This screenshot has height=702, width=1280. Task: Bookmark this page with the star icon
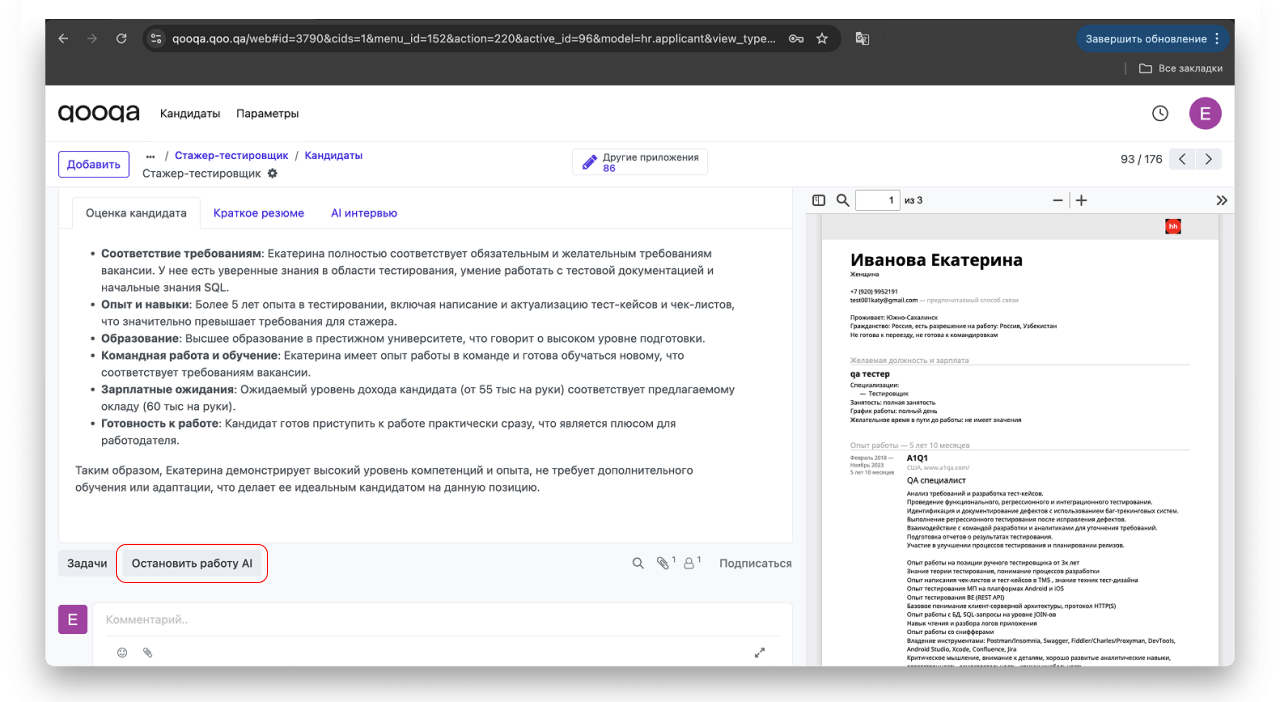pos(822,39)
